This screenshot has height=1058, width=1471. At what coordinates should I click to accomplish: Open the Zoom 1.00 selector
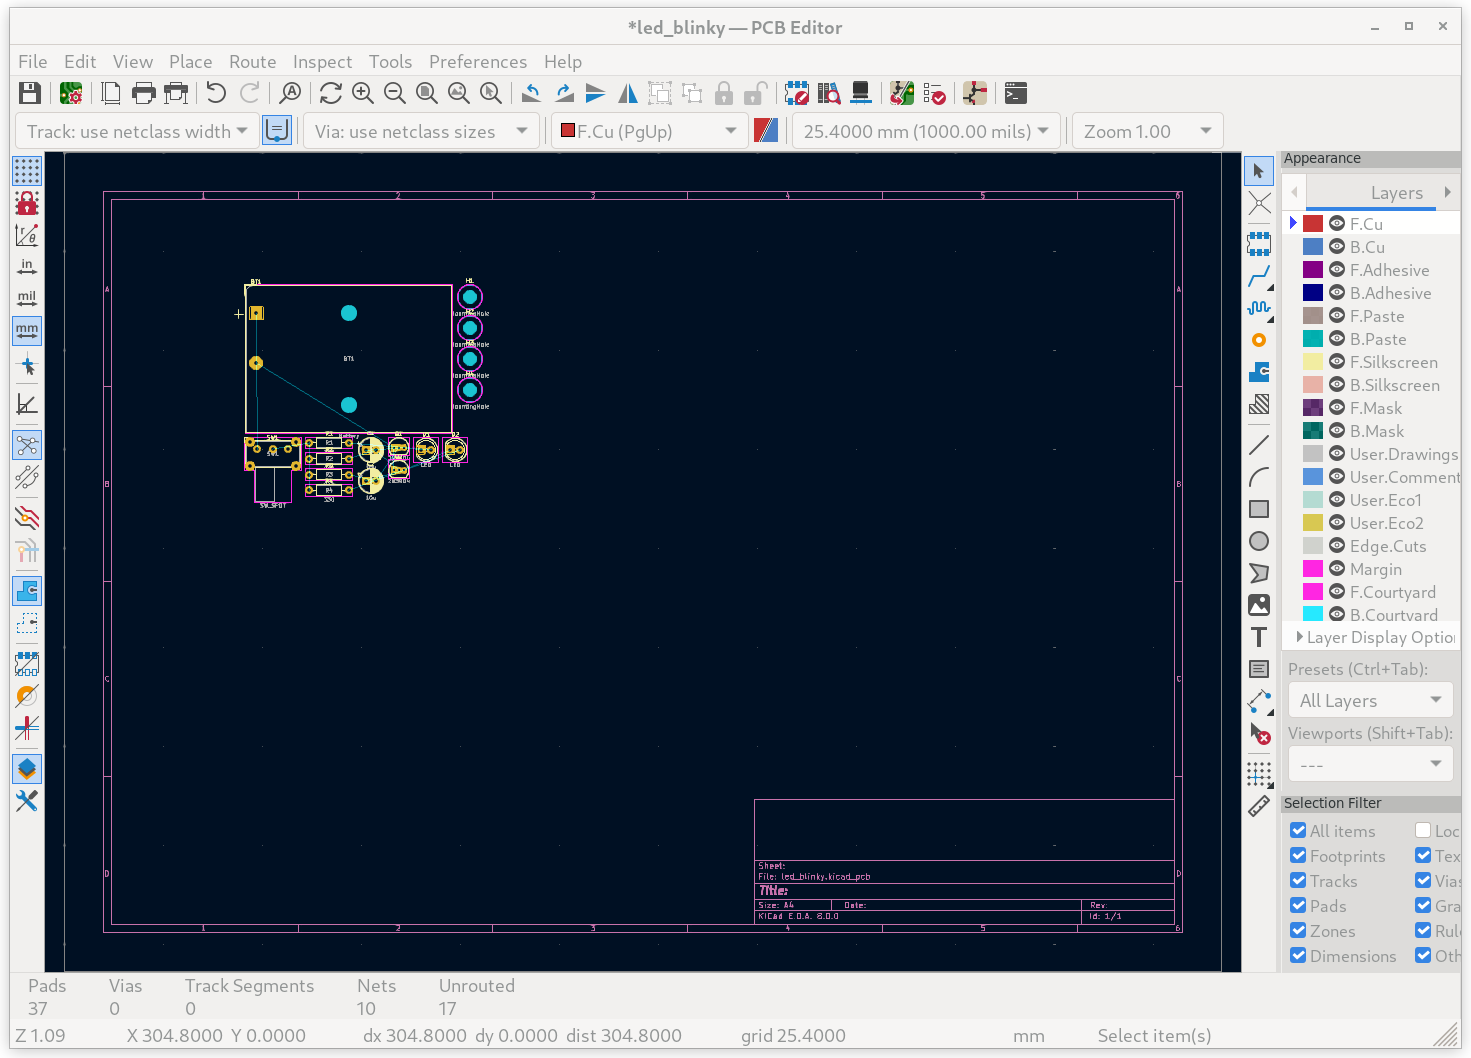point(1147,132)
